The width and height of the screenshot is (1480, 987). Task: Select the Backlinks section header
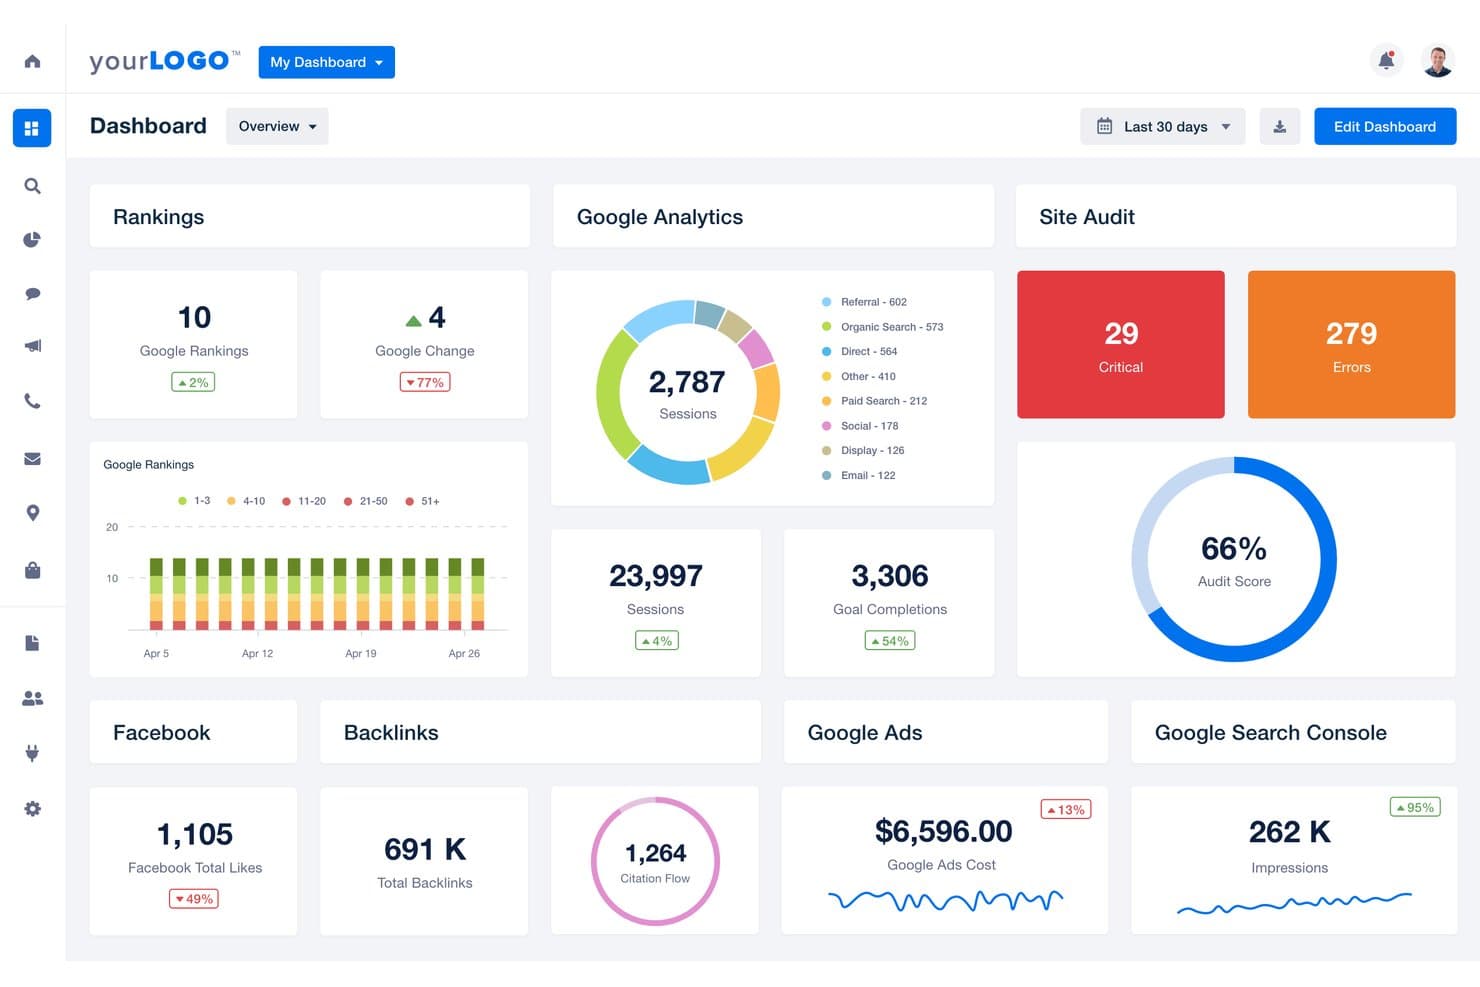click(x=540, y=732)
